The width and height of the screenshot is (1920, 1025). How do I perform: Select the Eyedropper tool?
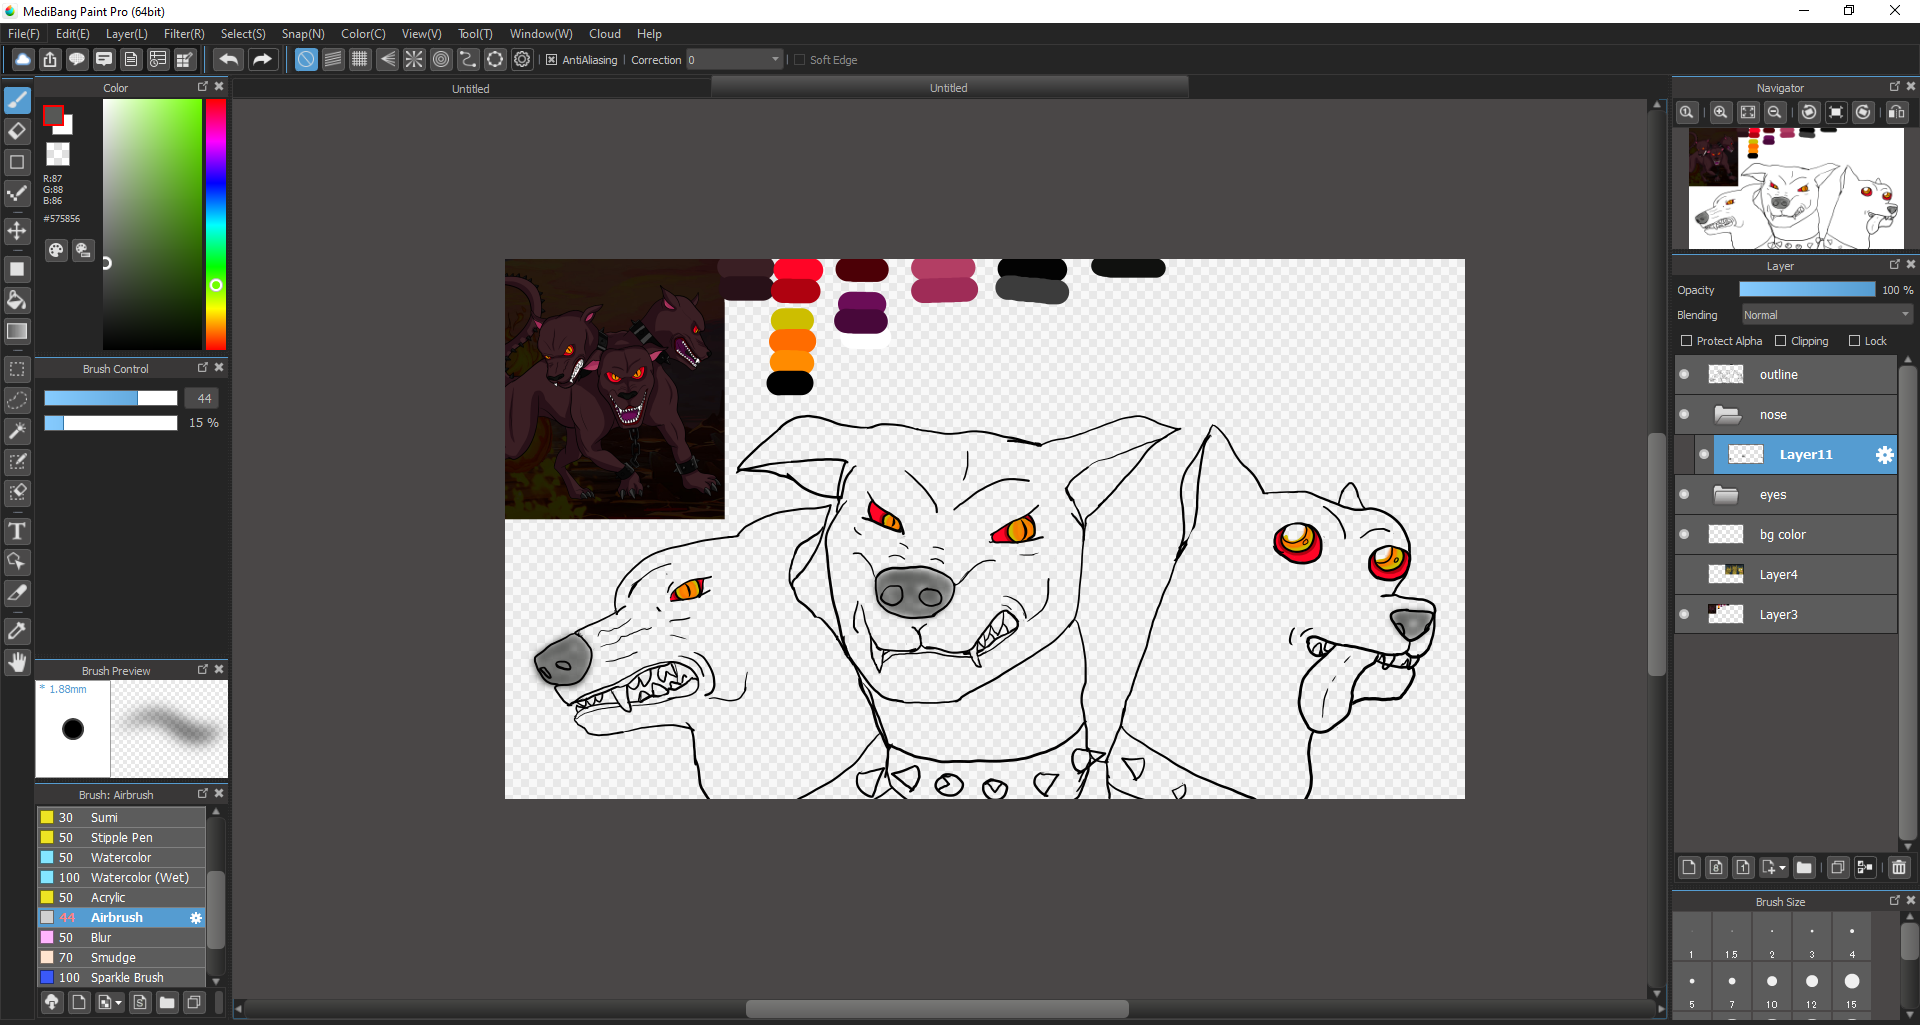(17, 631)
